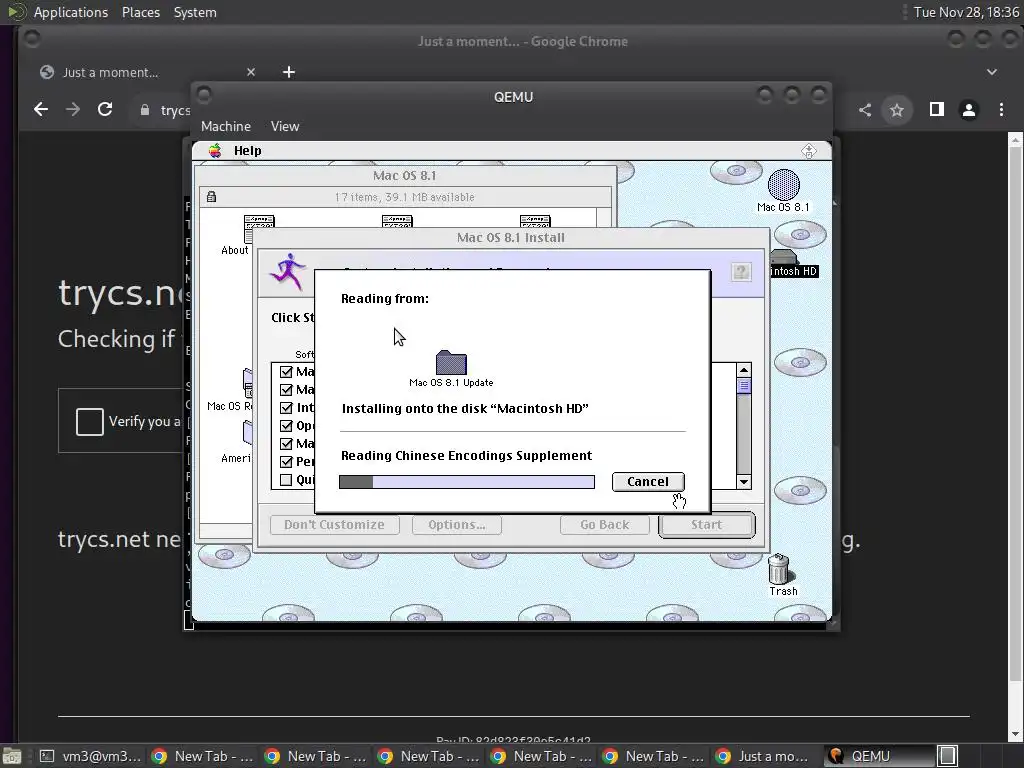Viewport: 1024px width, 768px height.
Task: Open the Places menu in top panel
Action: (x=141, y=12)
